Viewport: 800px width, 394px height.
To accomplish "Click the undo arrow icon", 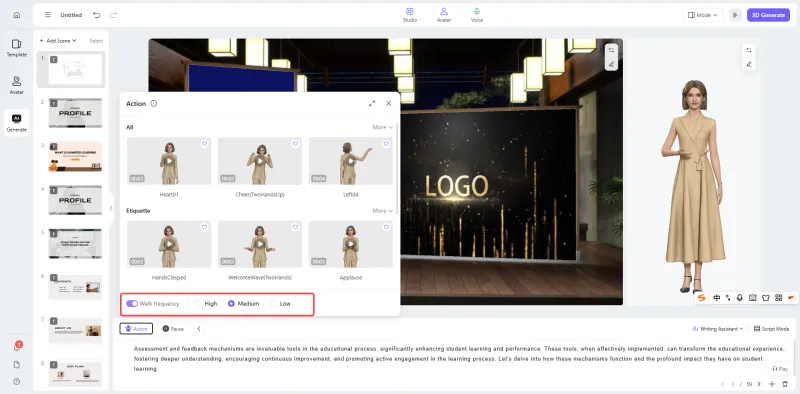I will click(96, 15).
